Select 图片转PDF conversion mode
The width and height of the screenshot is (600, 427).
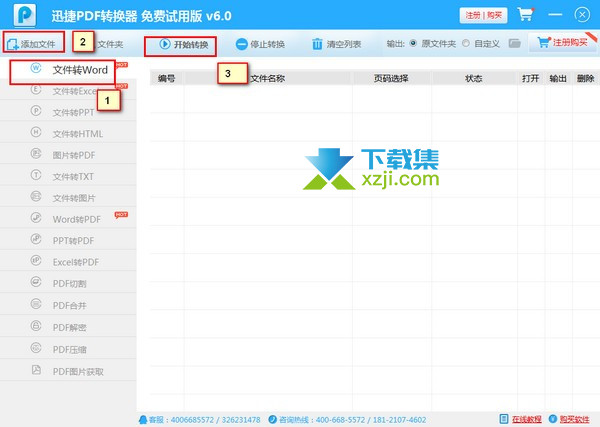(x=68, y=155)
